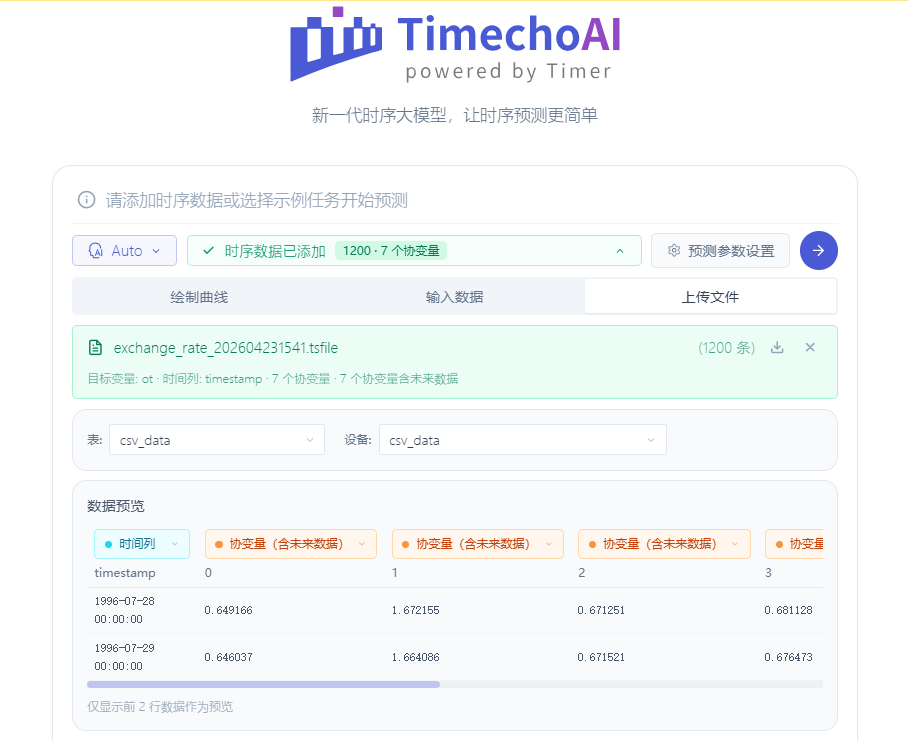The image size is (908, 741).
Task: Remove the uploaded exchange_rate file
Action: click(810, 347)
